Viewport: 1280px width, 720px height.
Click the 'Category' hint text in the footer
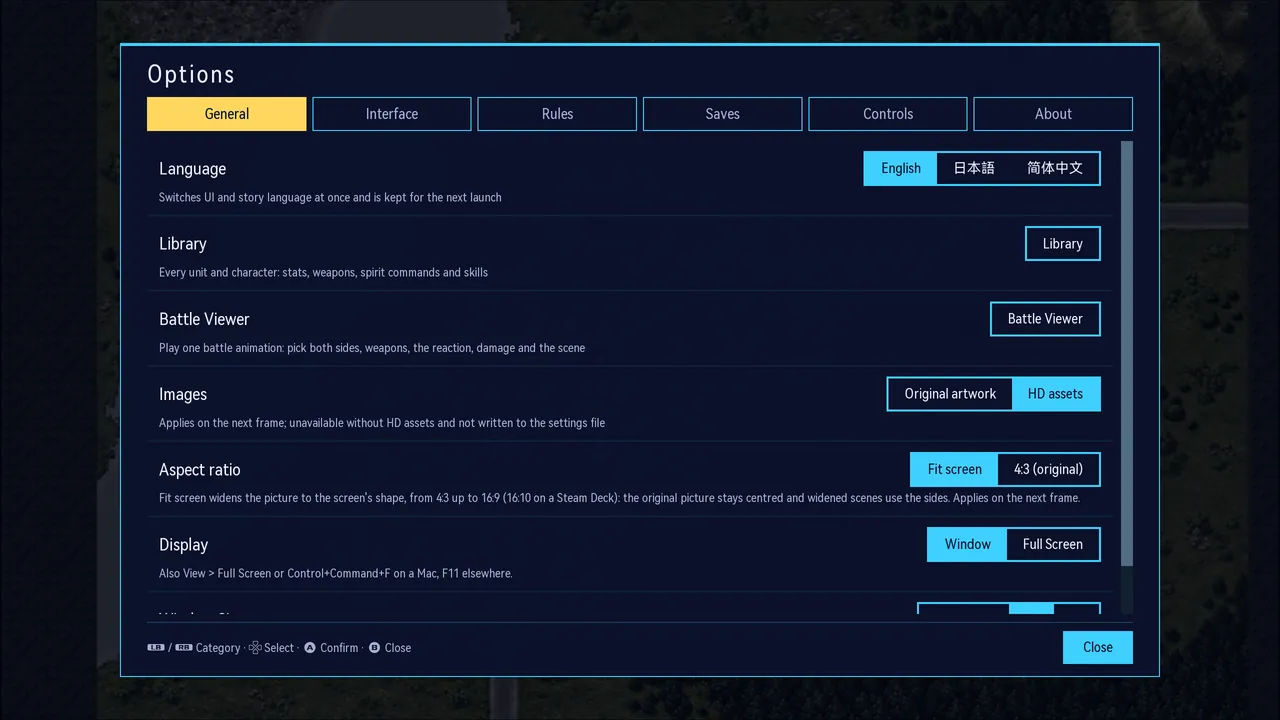[x=218, y=648]
